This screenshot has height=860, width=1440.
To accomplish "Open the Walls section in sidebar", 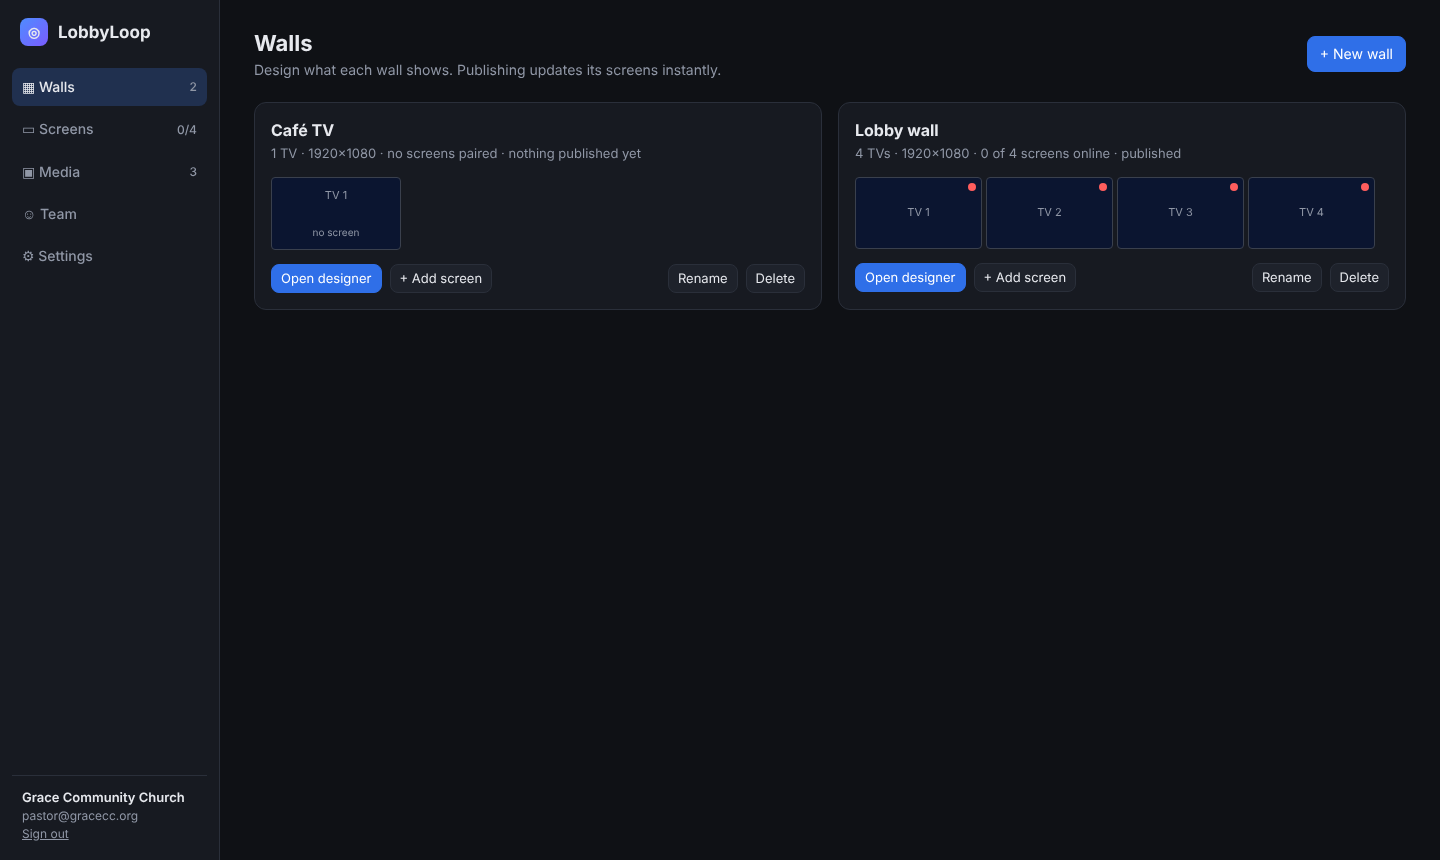I will point(109,87).
